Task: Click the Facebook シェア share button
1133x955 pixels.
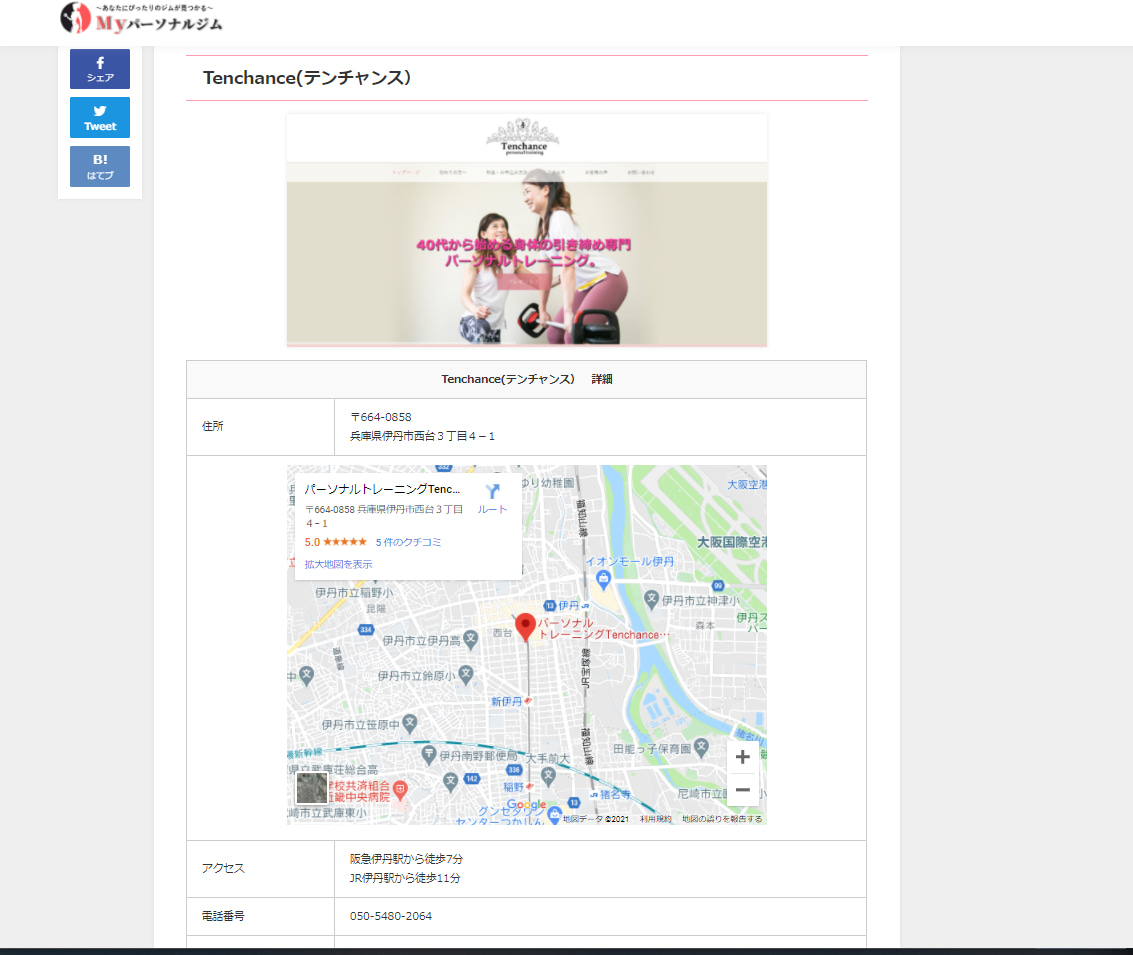Action: 100,69
